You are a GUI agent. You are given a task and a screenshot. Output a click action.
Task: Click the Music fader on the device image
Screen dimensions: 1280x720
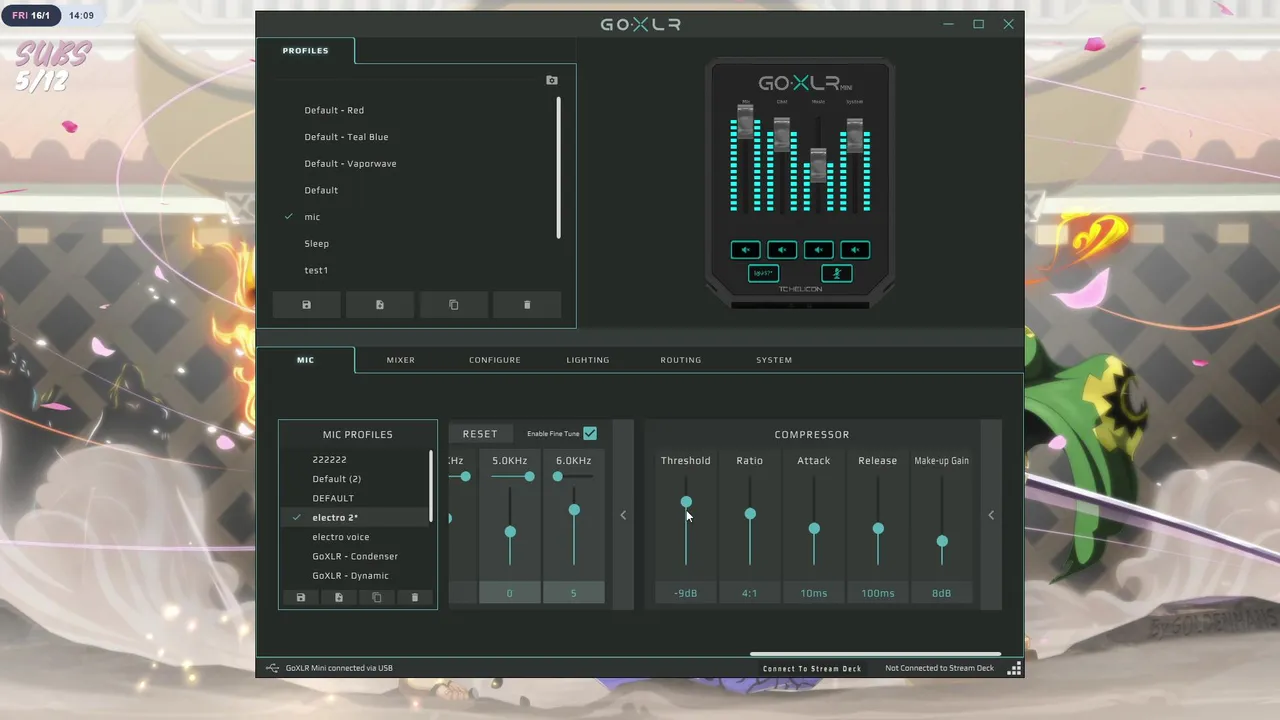pos(819,165)
